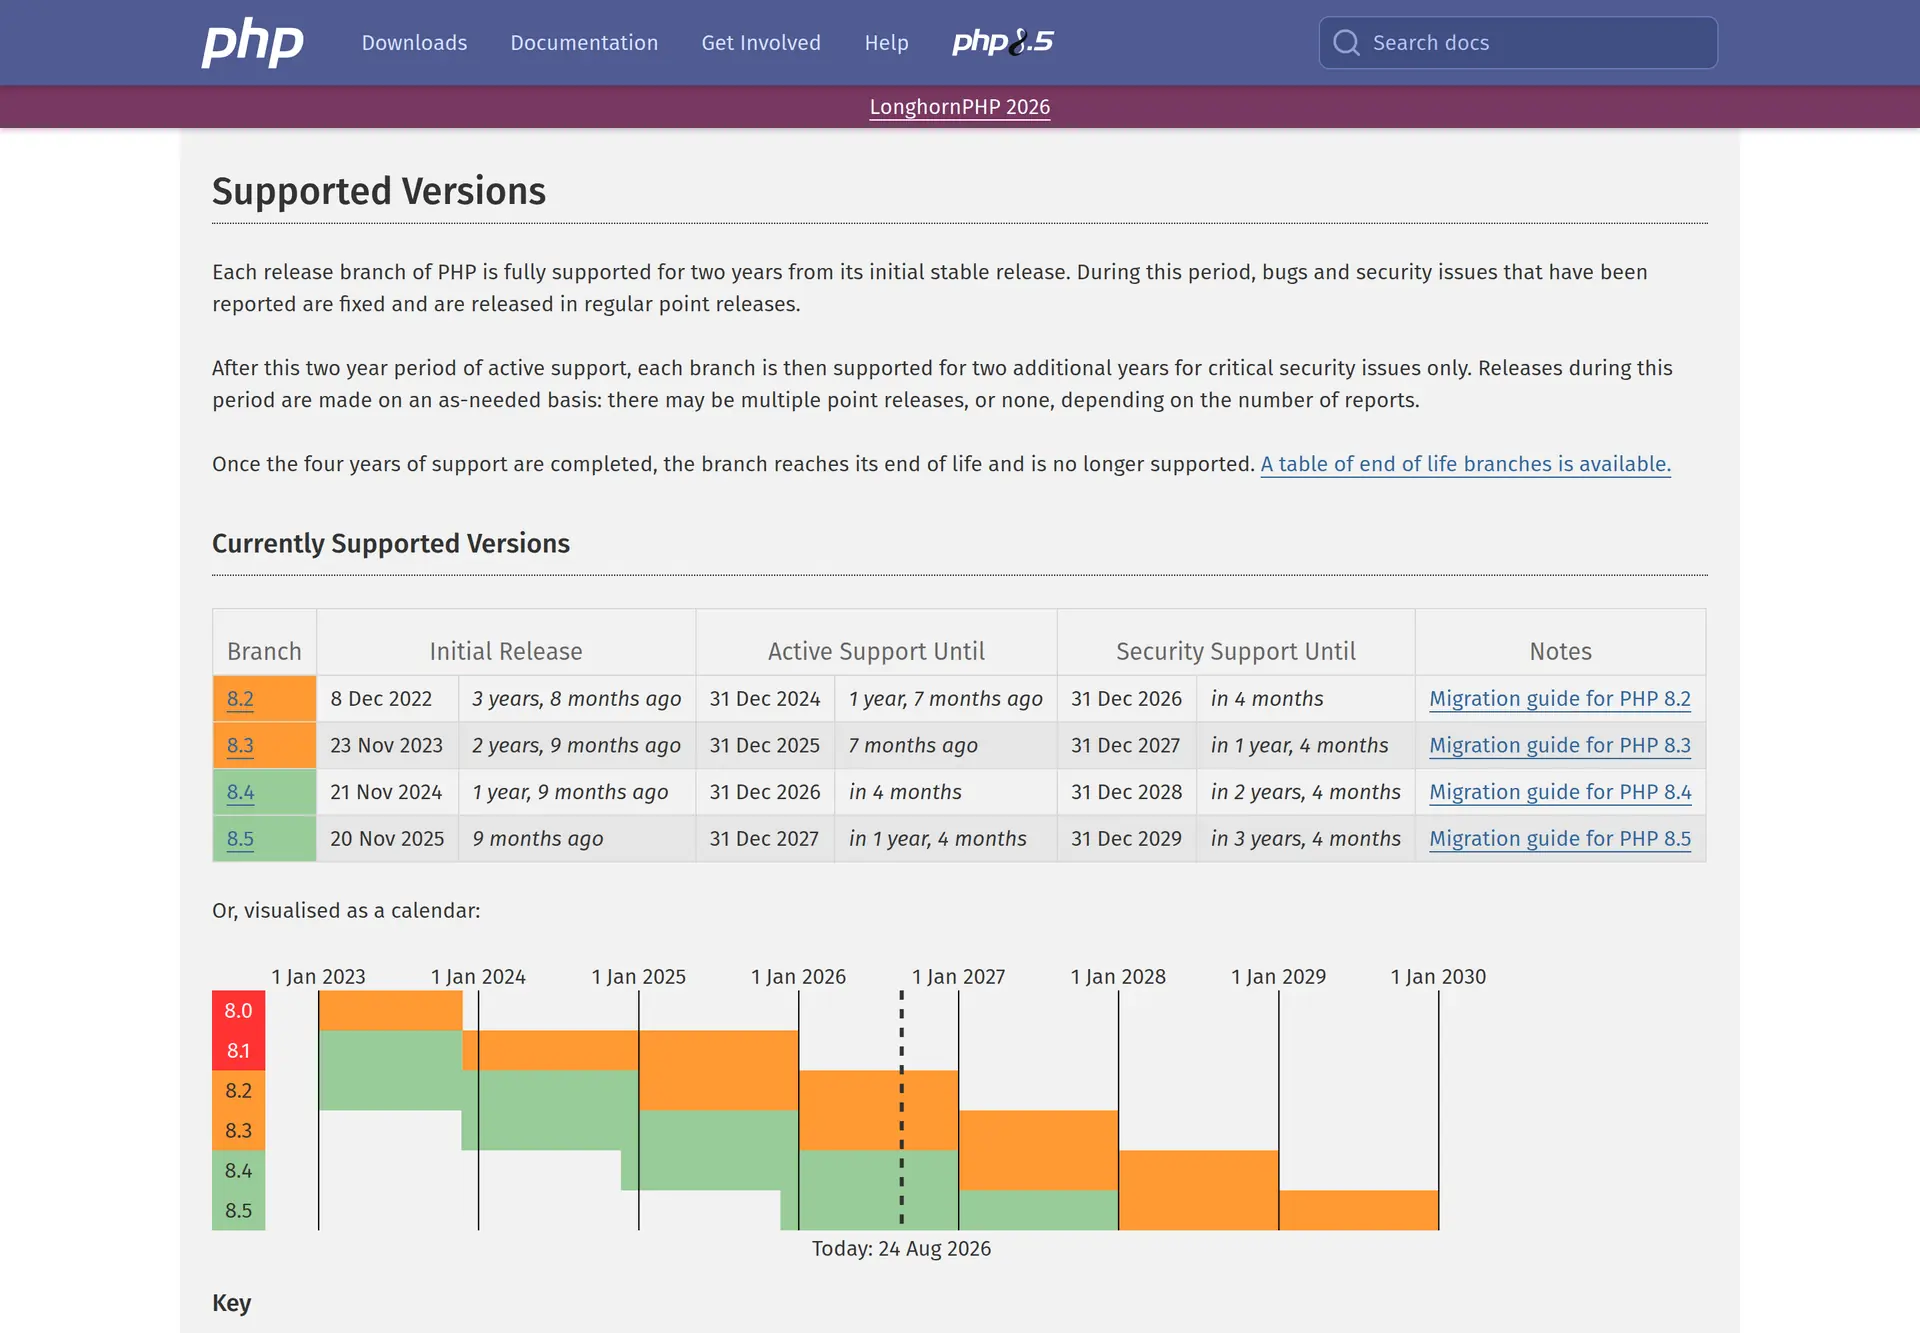1920x1333 pixels.
Task: Open Migration guide for PHP 8.3
Action: coord(1560,746)
